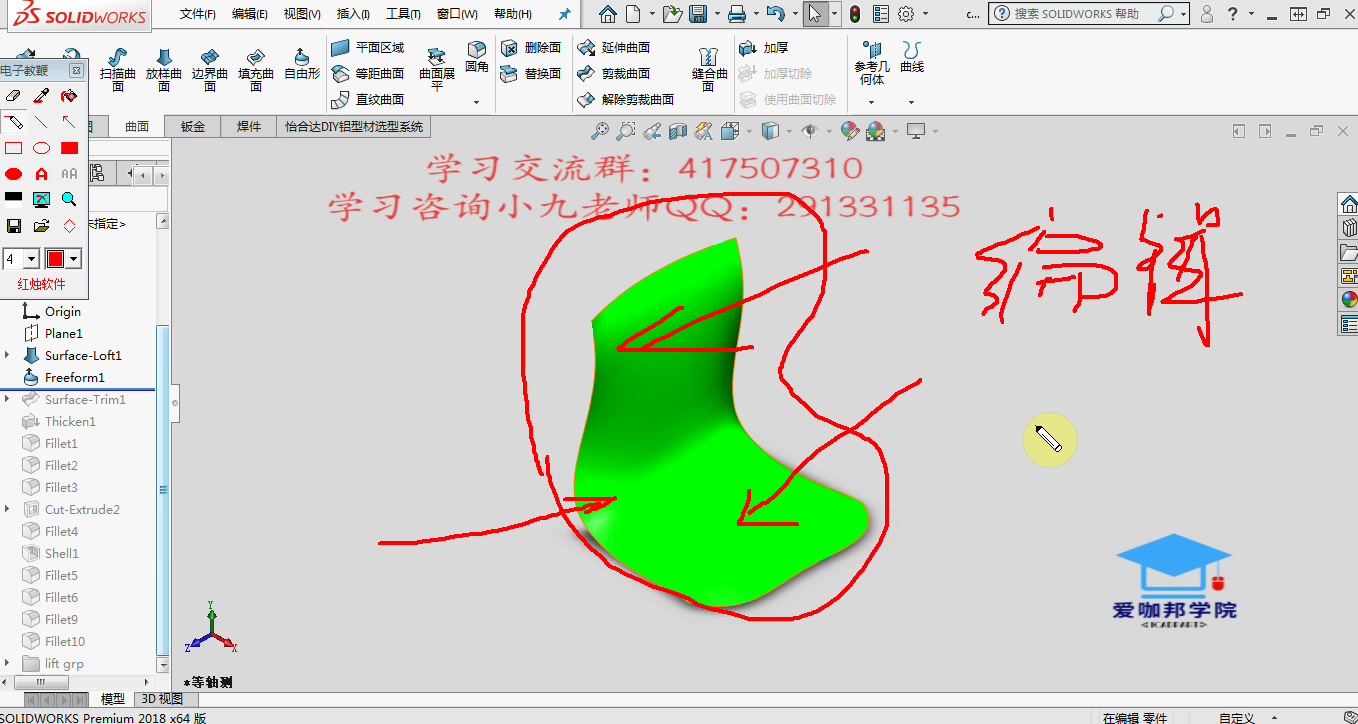Viewport: 1358px width, 724px height.
Task: Click the Swept Surface (扫描曲面) tool
Action: 118,69
